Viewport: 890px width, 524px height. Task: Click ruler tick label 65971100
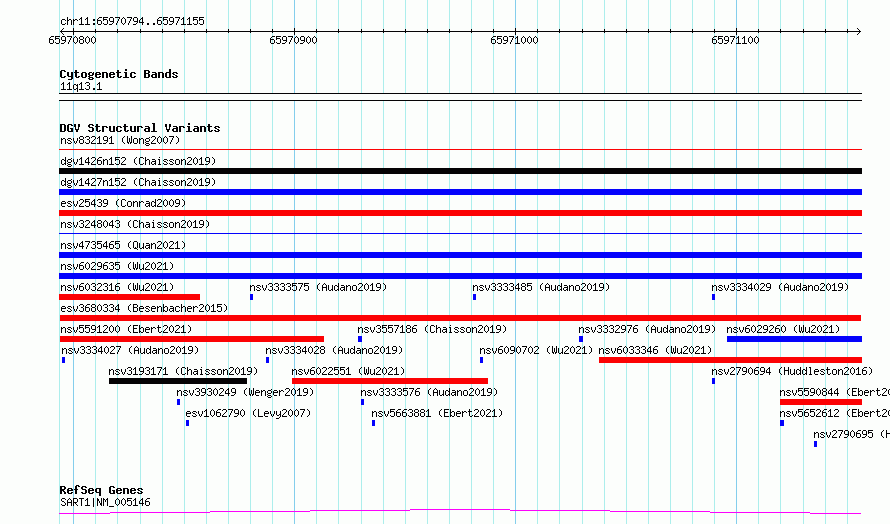735,40
